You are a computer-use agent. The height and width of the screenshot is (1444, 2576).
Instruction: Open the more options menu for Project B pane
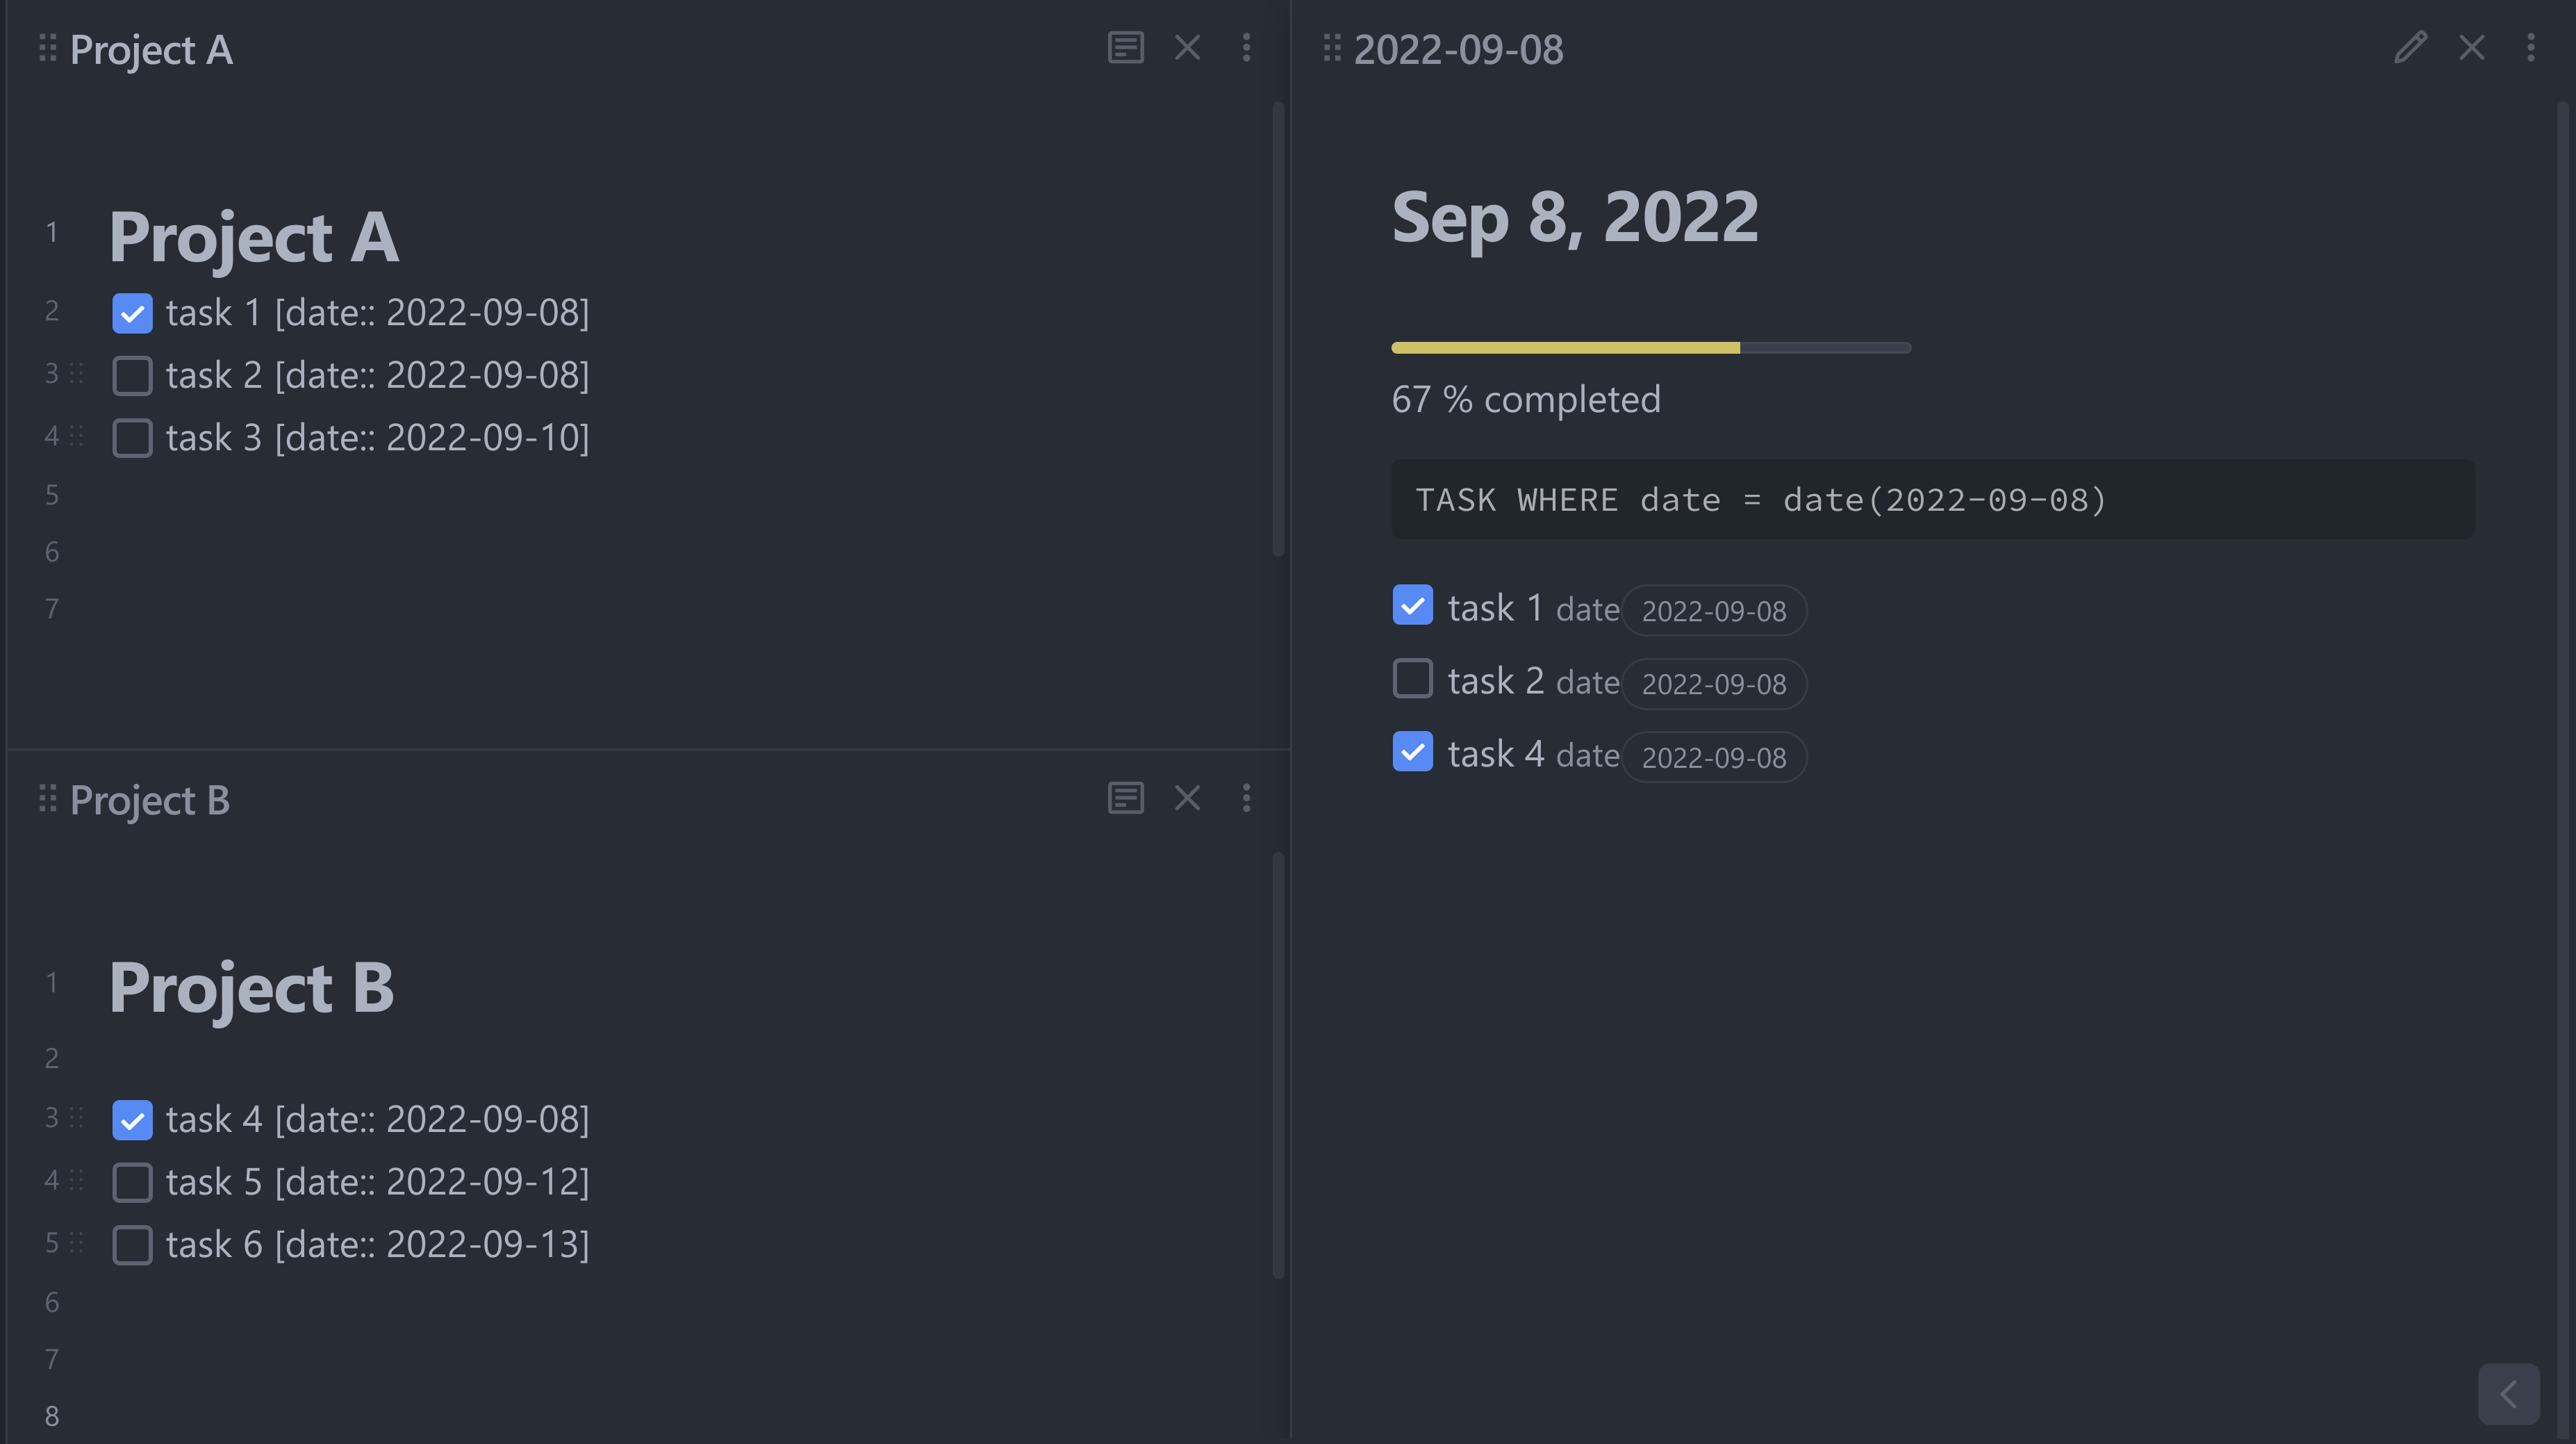(x=1246, y=798)
